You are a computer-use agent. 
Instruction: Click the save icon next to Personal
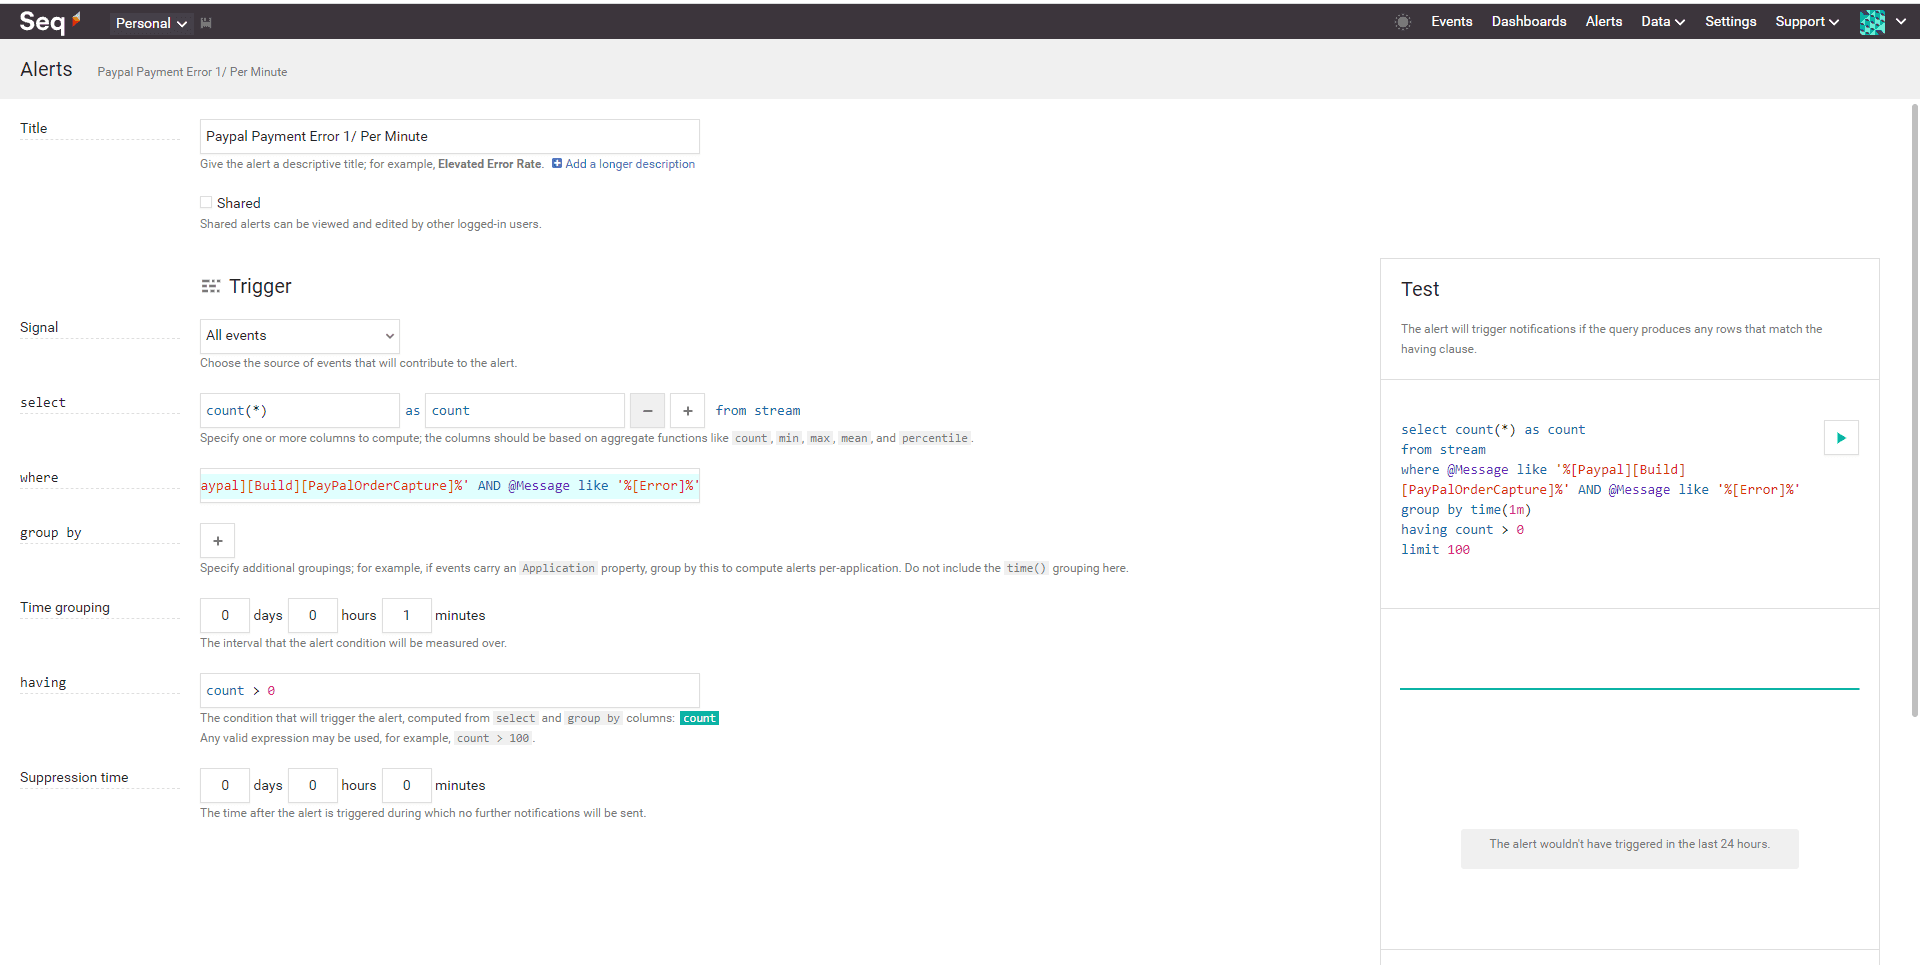click(x=206, y=22)
